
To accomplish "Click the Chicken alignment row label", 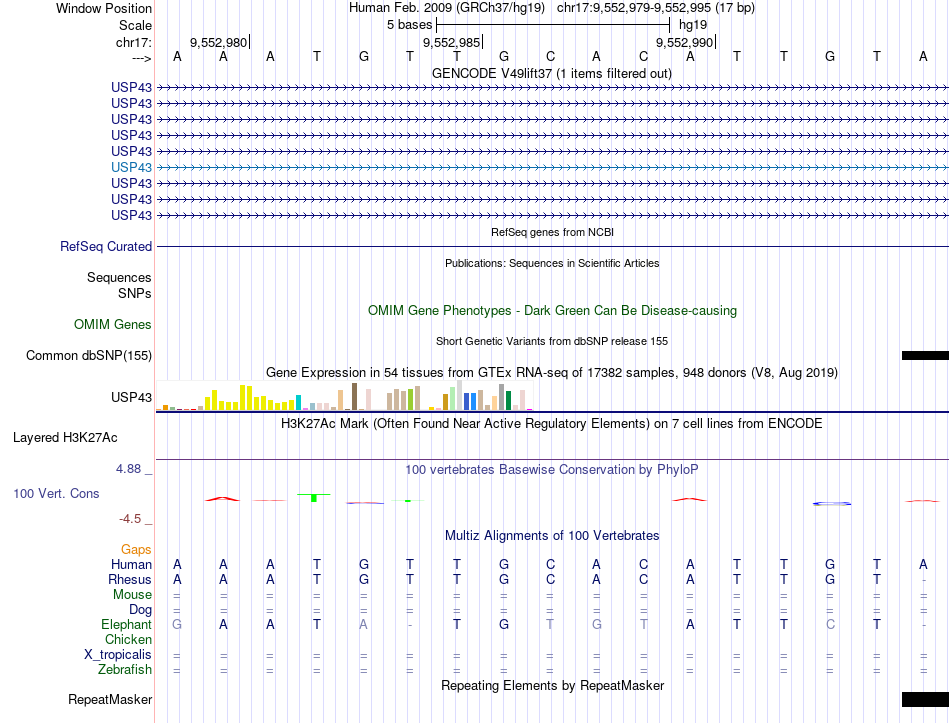I will click(128, 639).
